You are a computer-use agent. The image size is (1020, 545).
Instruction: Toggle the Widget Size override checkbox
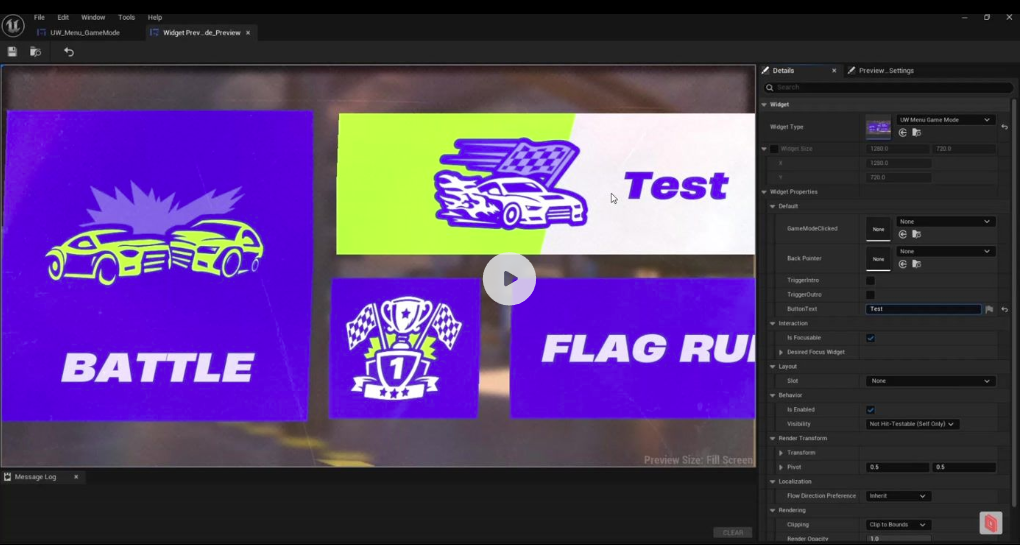click(774, 149)
